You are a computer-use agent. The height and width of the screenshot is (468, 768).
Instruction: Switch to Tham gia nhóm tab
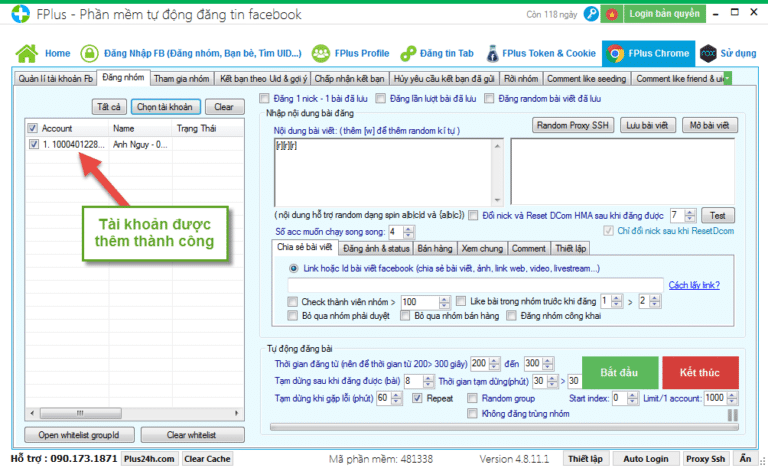pos(182,78)
